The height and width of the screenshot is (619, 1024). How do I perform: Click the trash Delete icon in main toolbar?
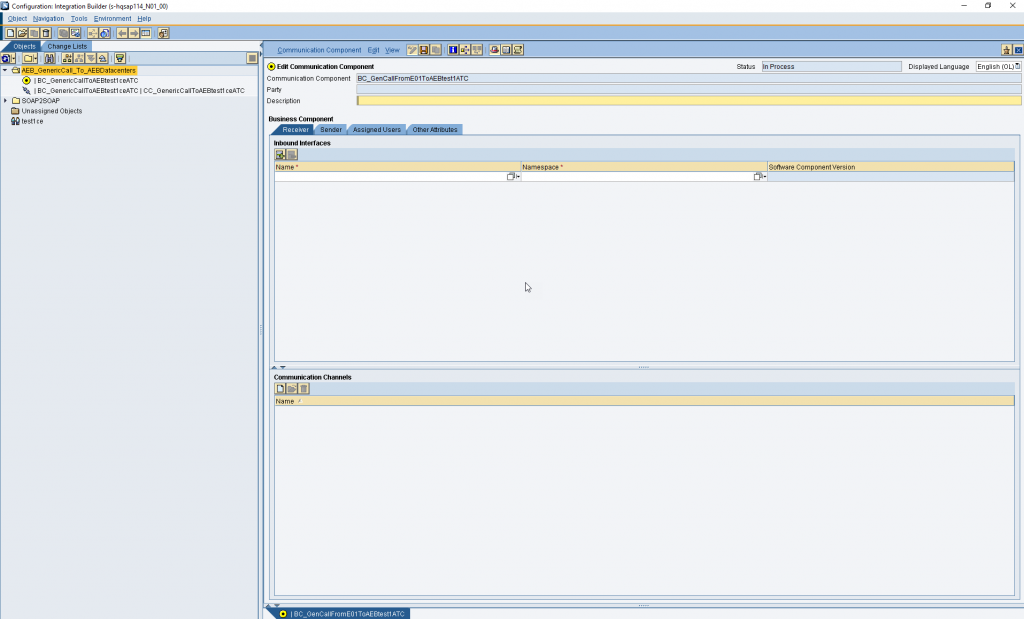coord(46,33)
